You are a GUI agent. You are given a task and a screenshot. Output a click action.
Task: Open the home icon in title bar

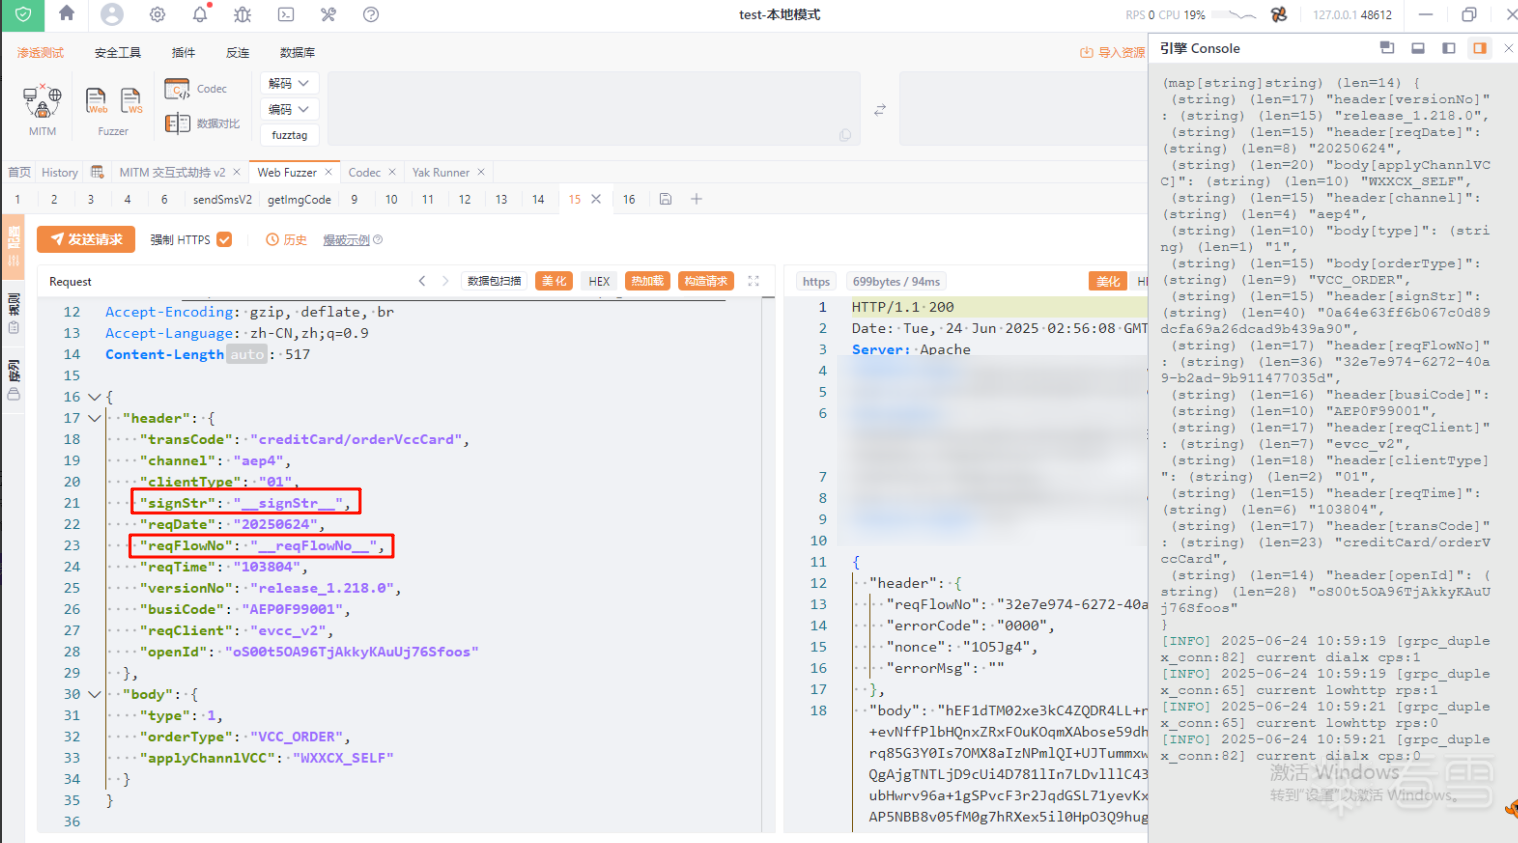67,14
